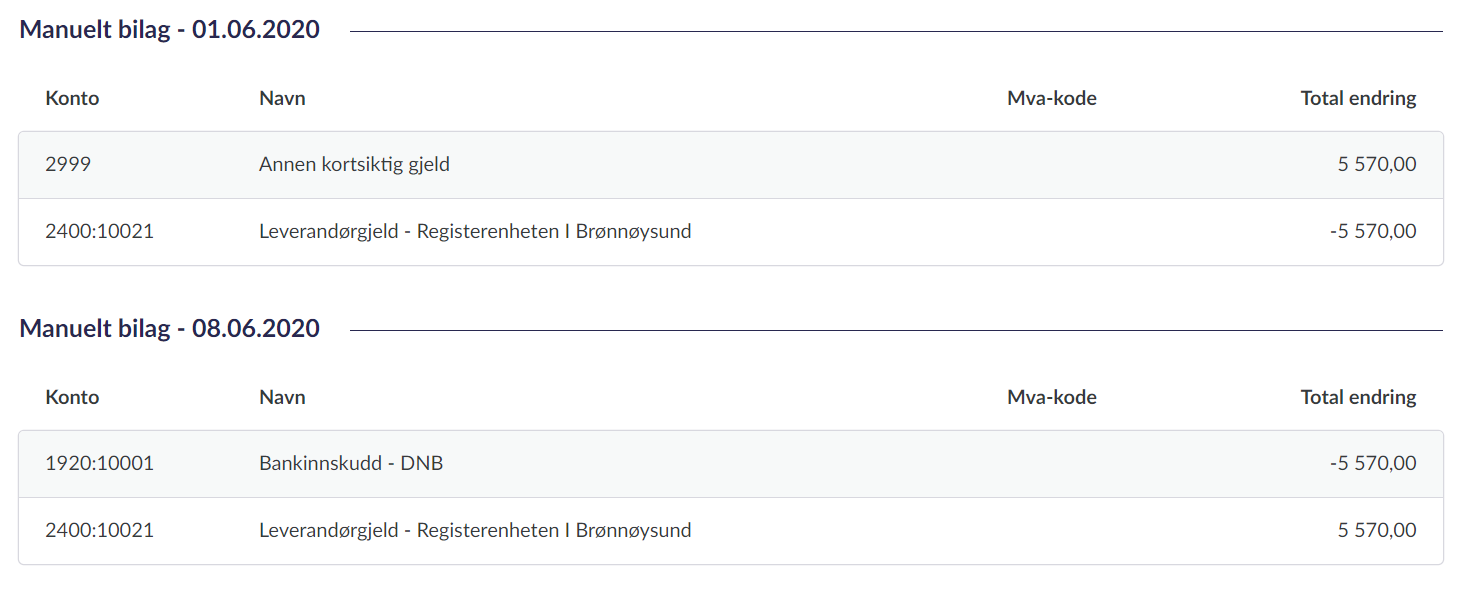Click Mva-kode header in the 08.06.2020 table
The image size is (1466, 596).
(x=1051, y=397)
